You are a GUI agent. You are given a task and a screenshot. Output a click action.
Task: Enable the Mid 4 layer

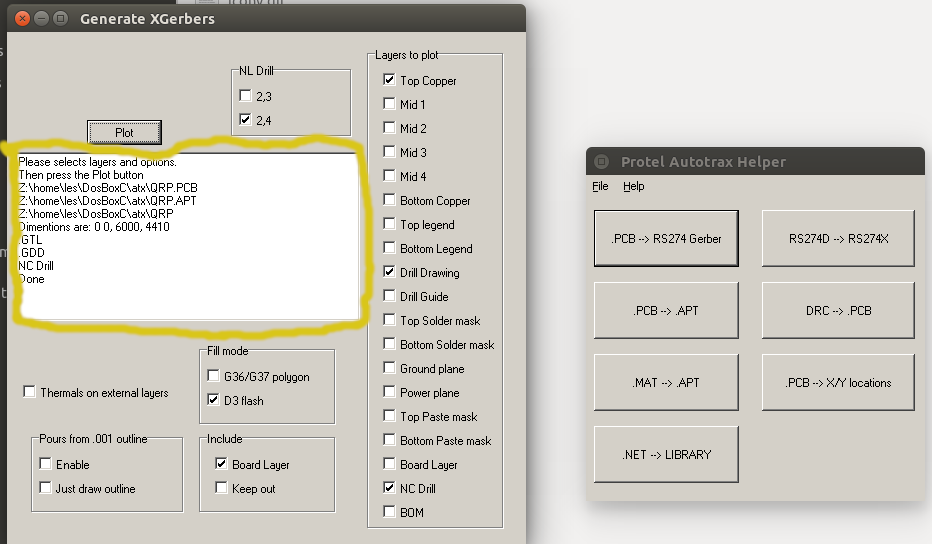[x=389, y=175]
